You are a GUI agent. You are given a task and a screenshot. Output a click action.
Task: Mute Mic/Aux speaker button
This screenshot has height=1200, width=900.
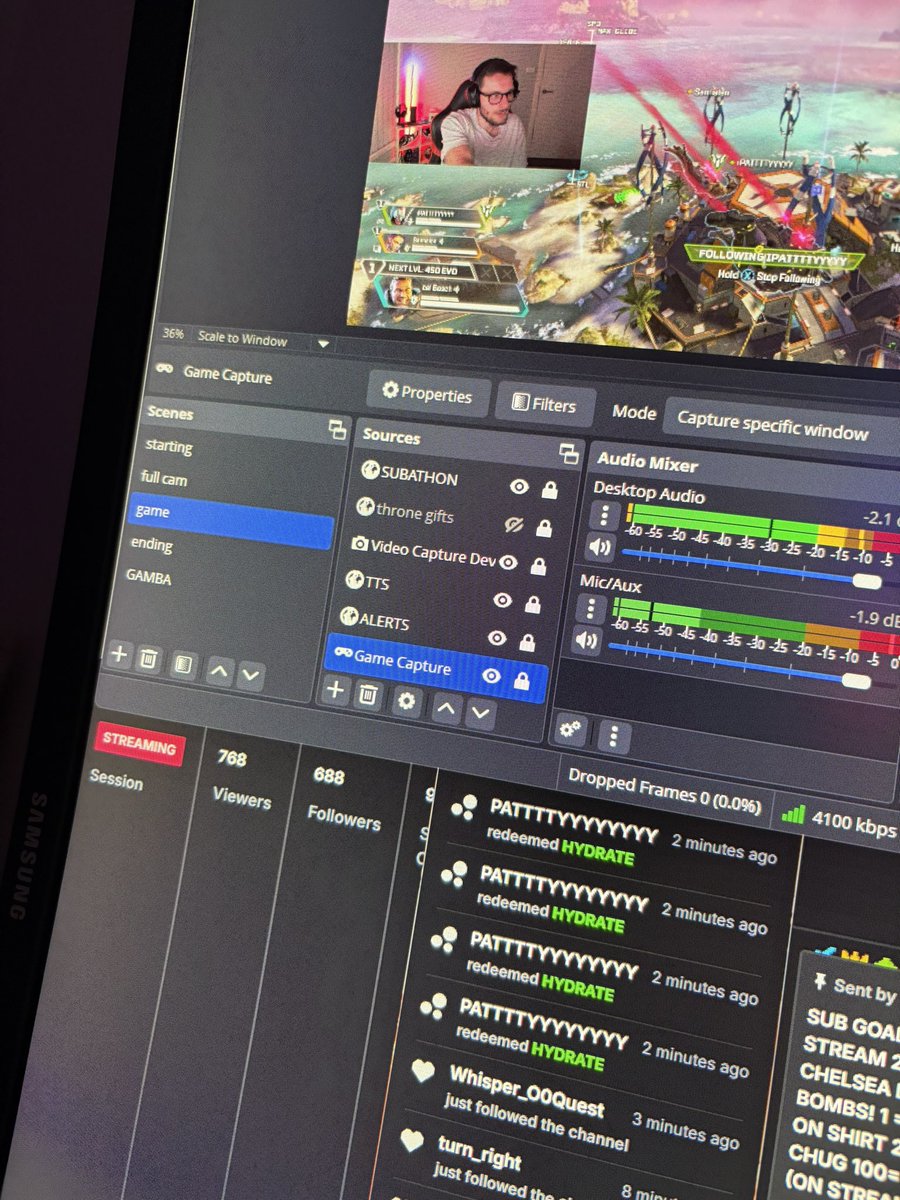click(x=586, y=641)
